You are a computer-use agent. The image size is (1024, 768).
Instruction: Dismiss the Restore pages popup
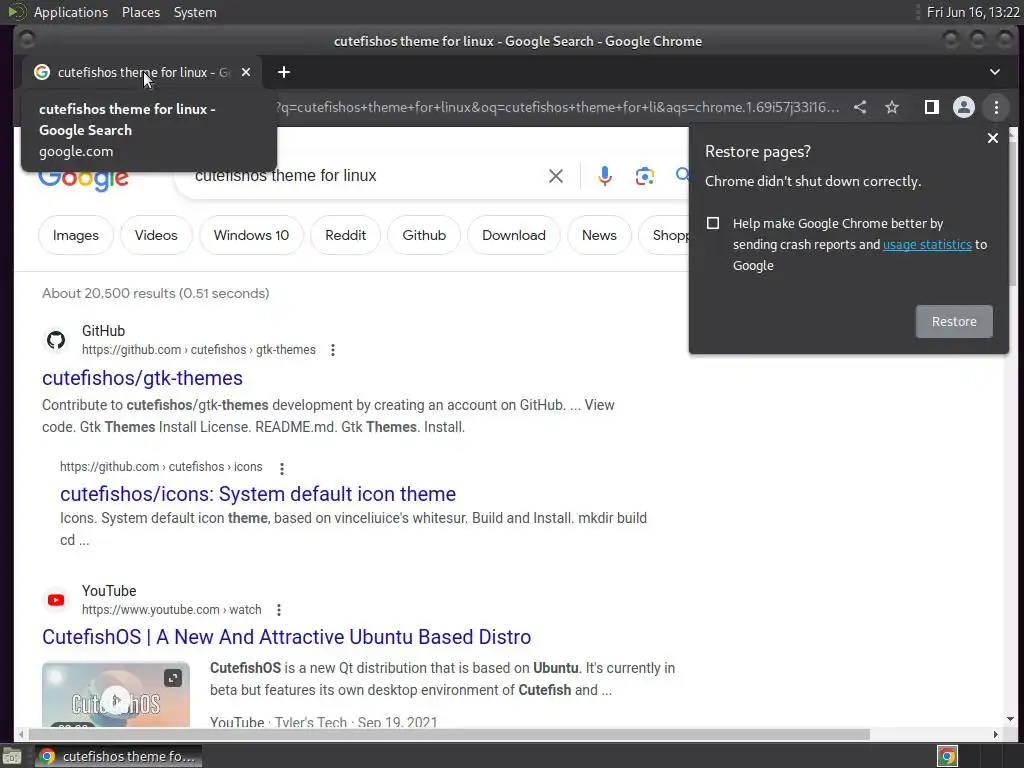pyautogui.click(x=993, y=138)
